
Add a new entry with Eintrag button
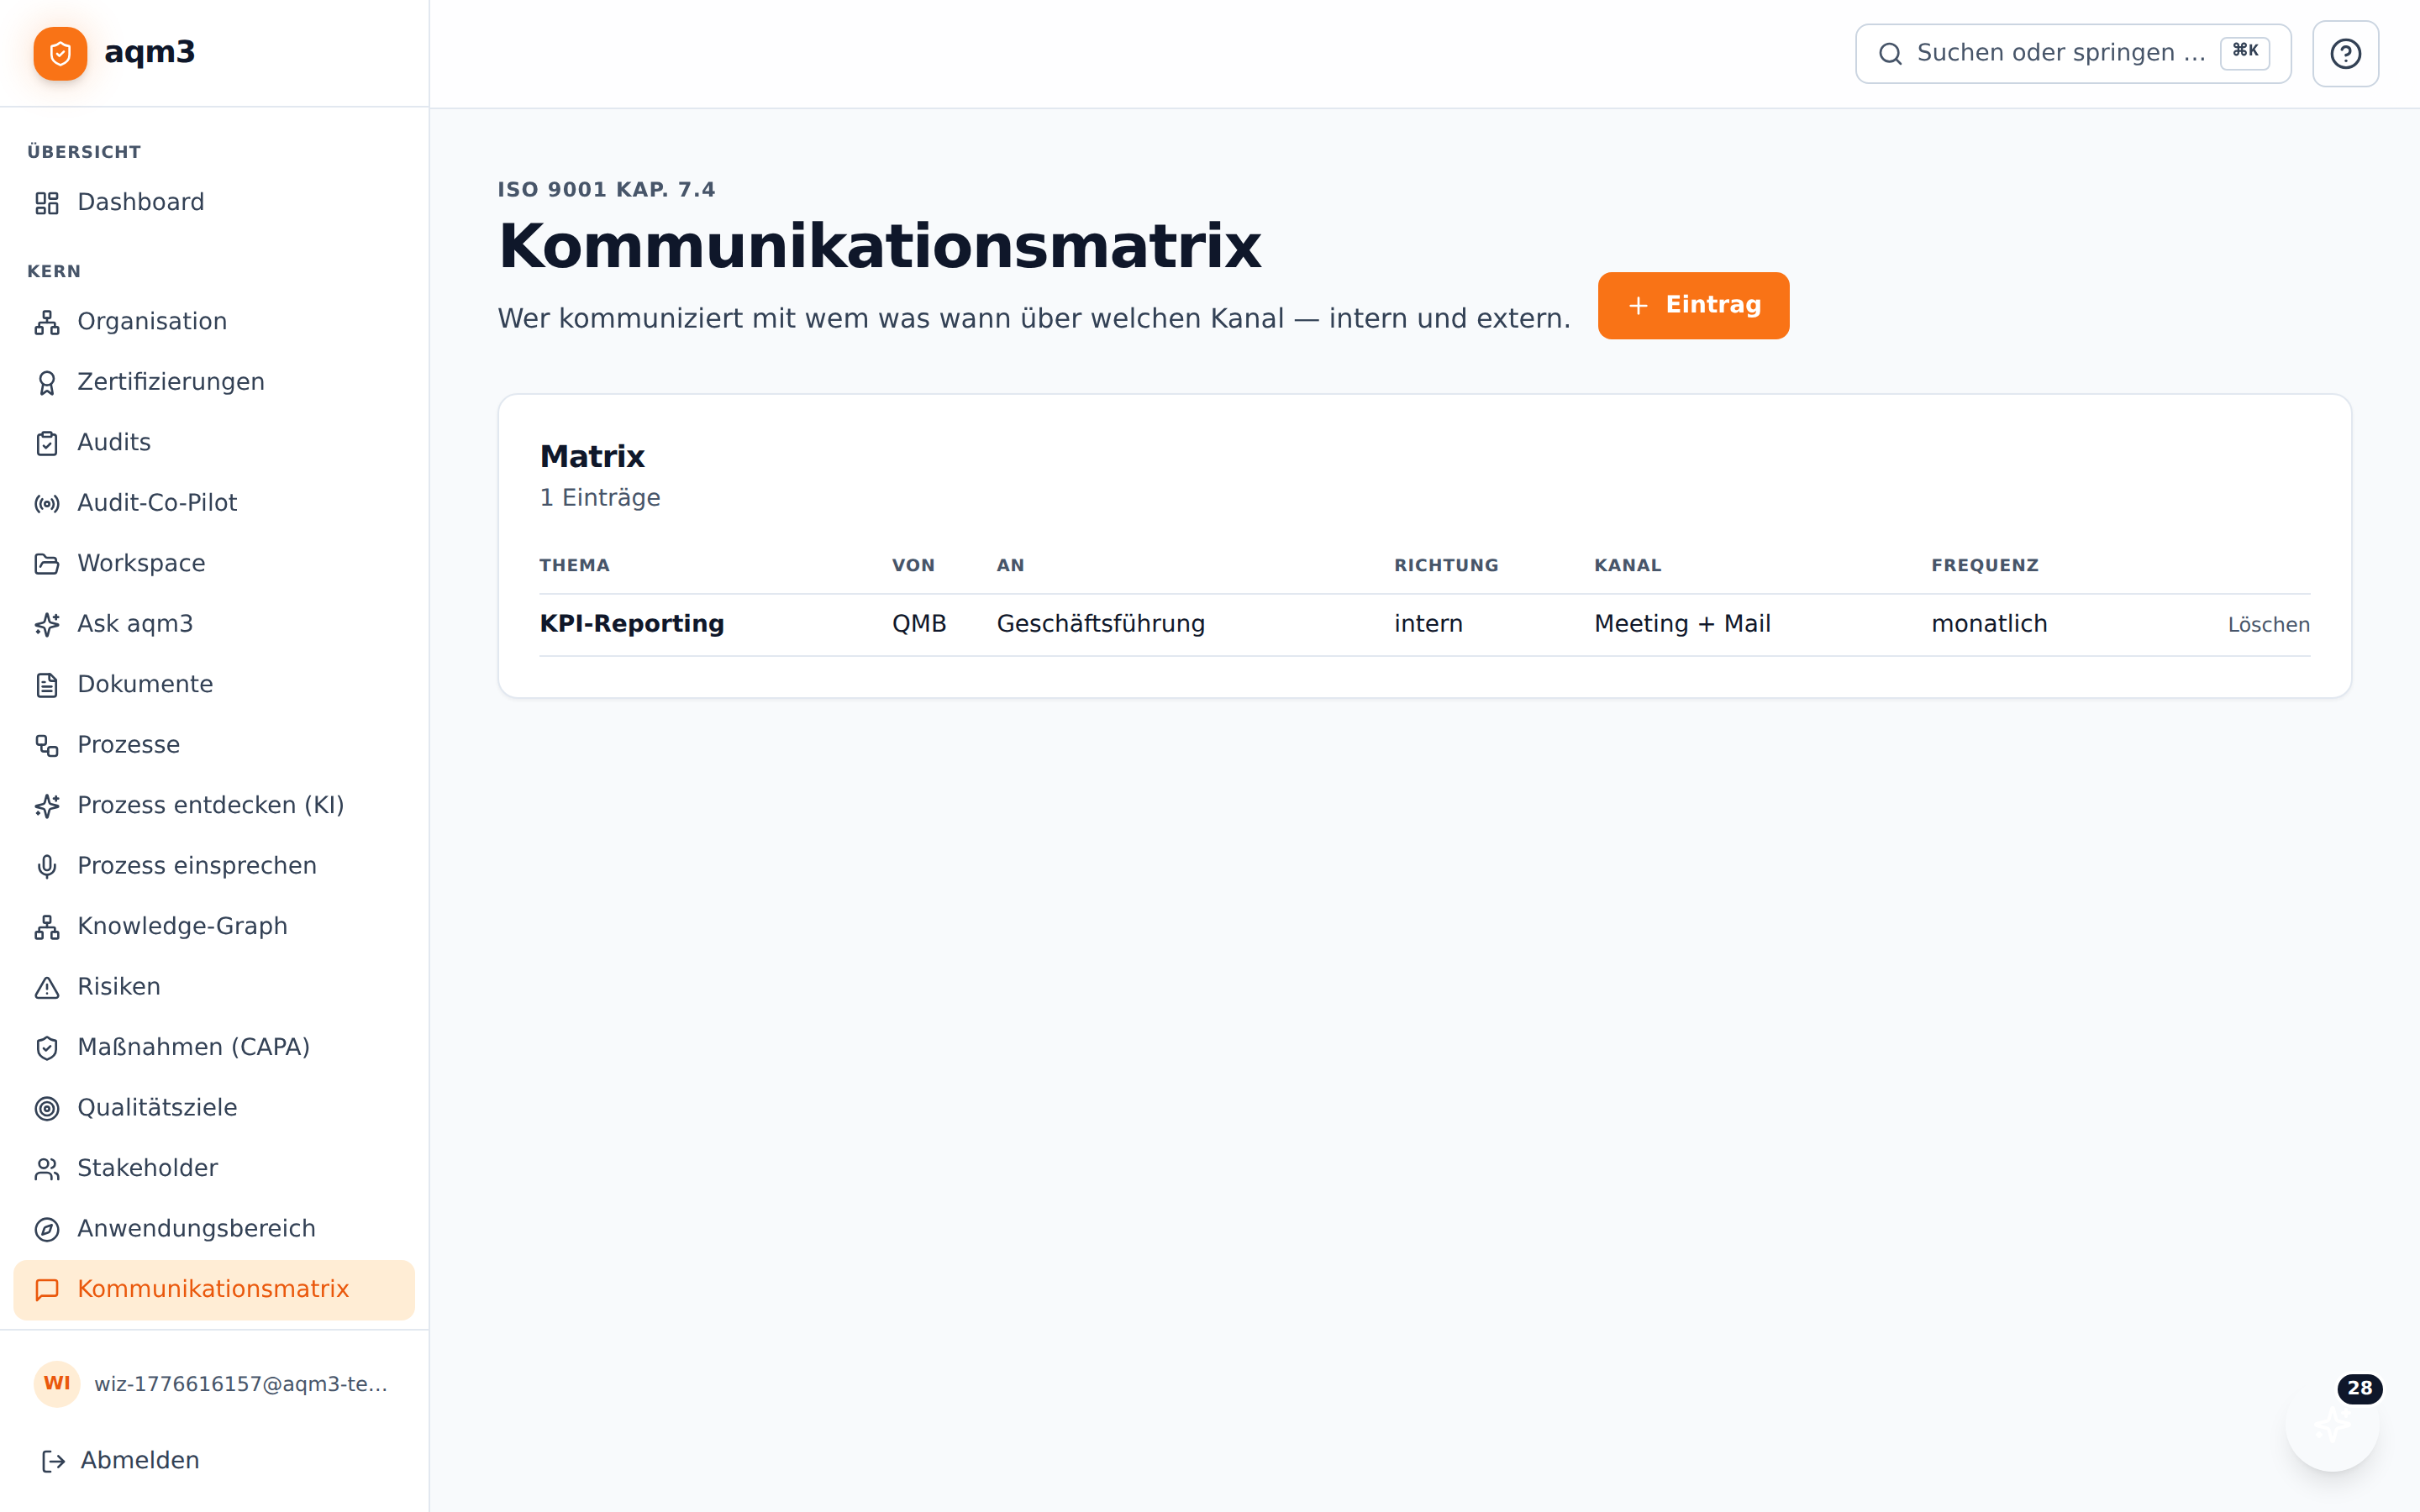(1693, 306)
